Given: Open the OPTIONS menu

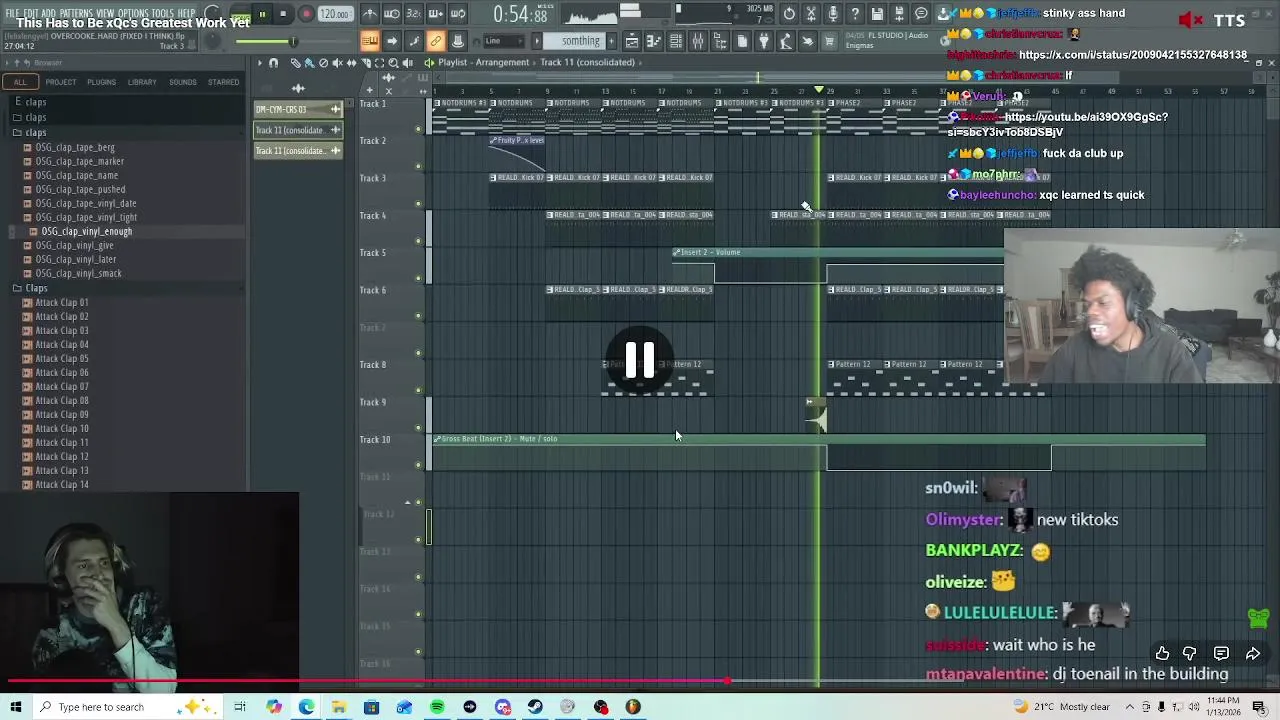Looking at the screenshot, I should tap(133, 14).
